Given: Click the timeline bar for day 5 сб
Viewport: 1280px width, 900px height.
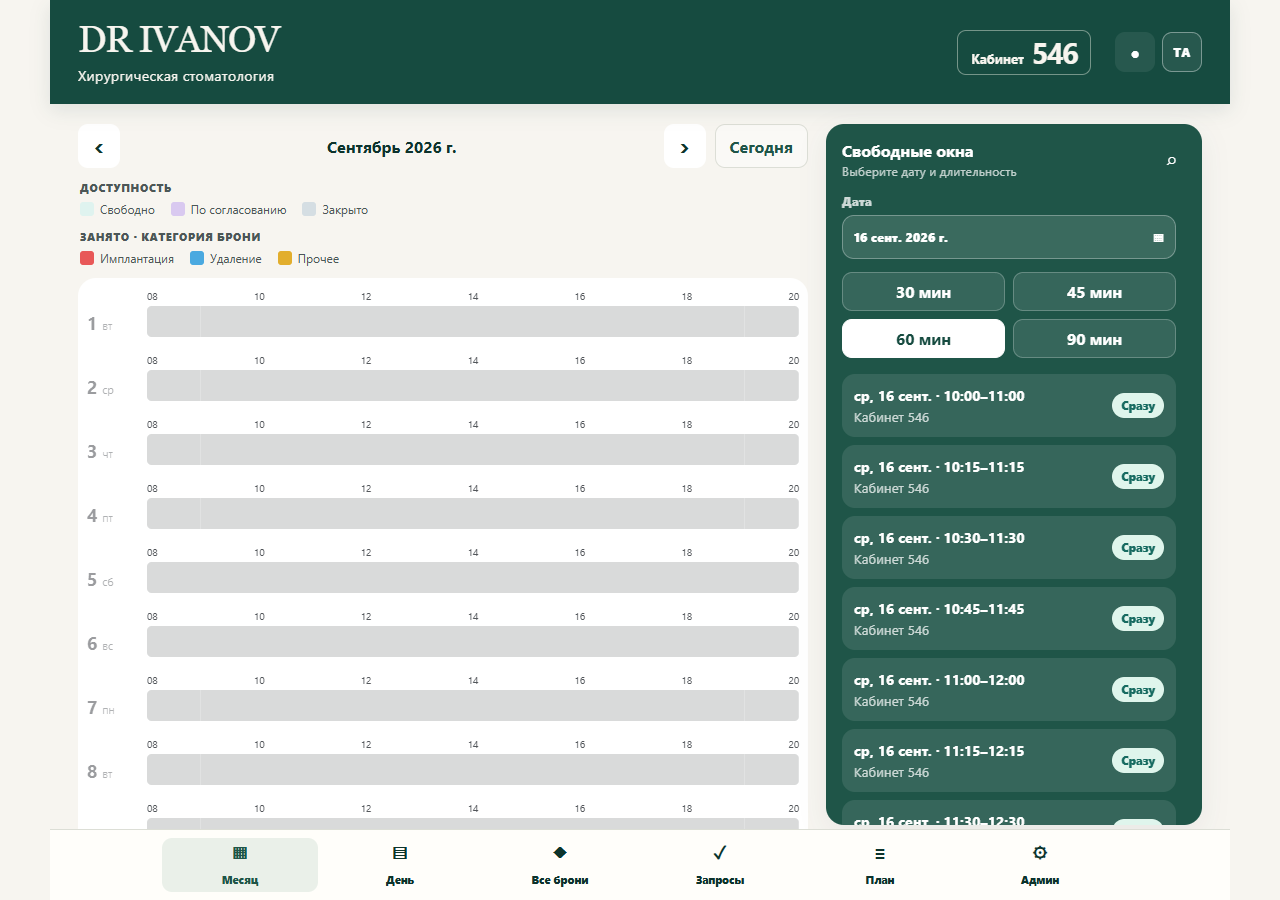Looking at the screenshot, I should (473, 578).
